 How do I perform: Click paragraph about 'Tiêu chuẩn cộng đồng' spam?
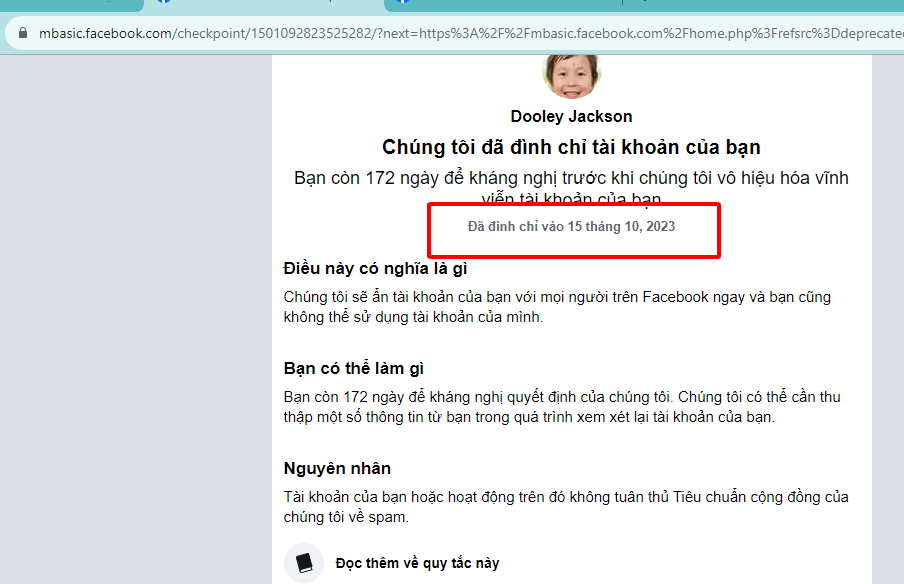pyautogui.click(x=566, y=507)
